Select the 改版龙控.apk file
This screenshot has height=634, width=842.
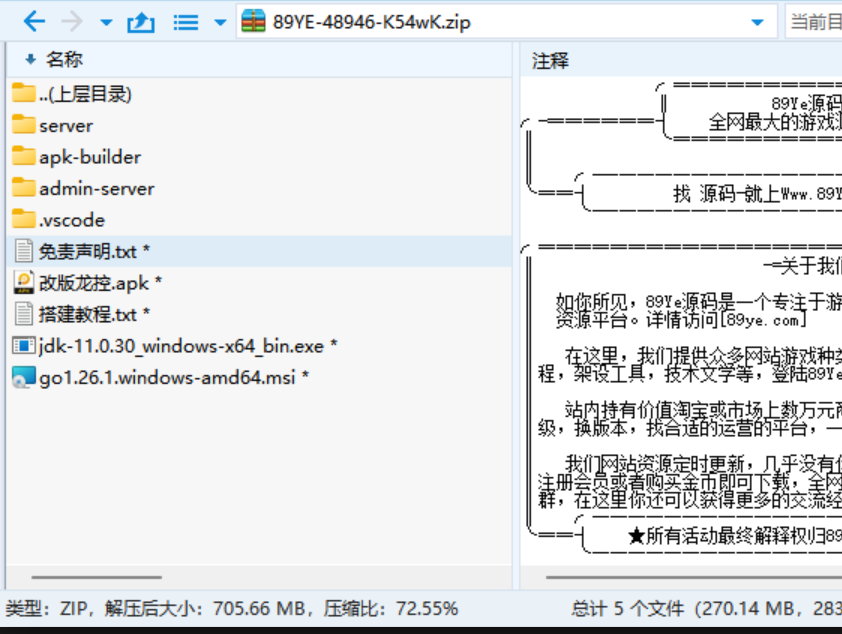tap(94, 283)
